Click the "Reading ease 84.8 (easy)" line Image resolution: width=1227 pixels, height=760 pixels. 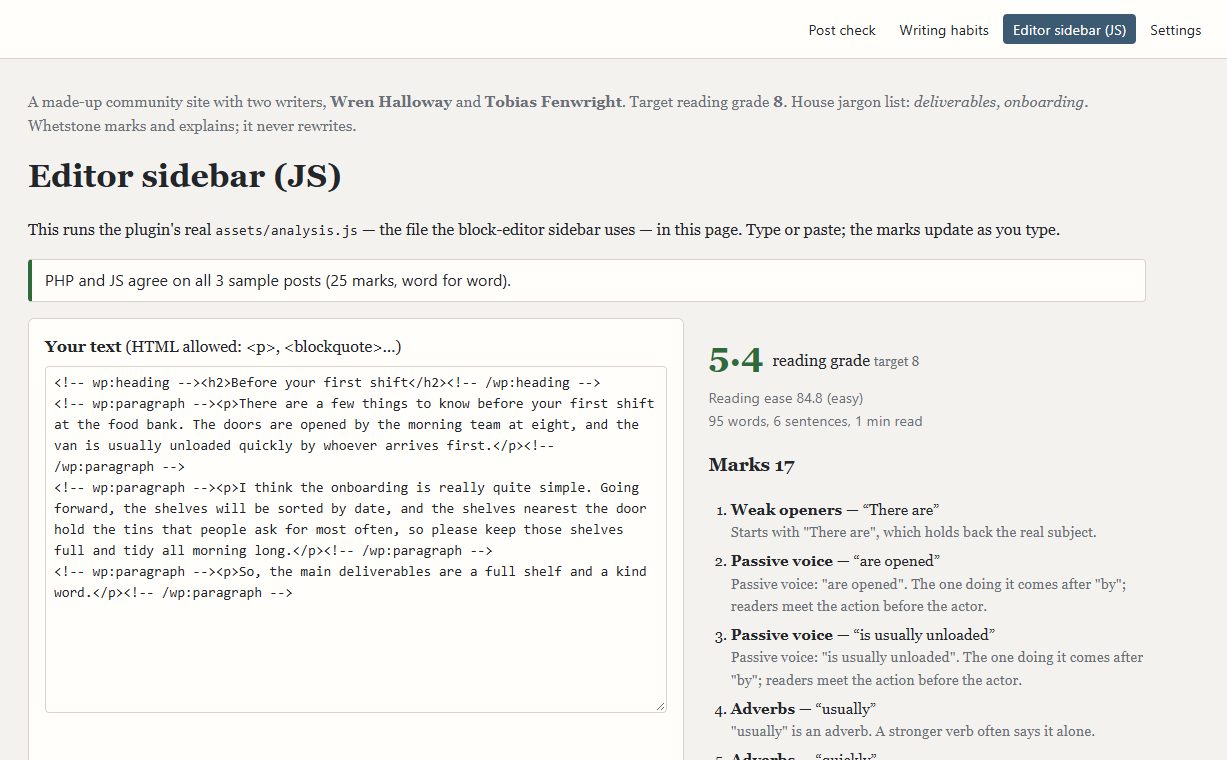point(786,399)
